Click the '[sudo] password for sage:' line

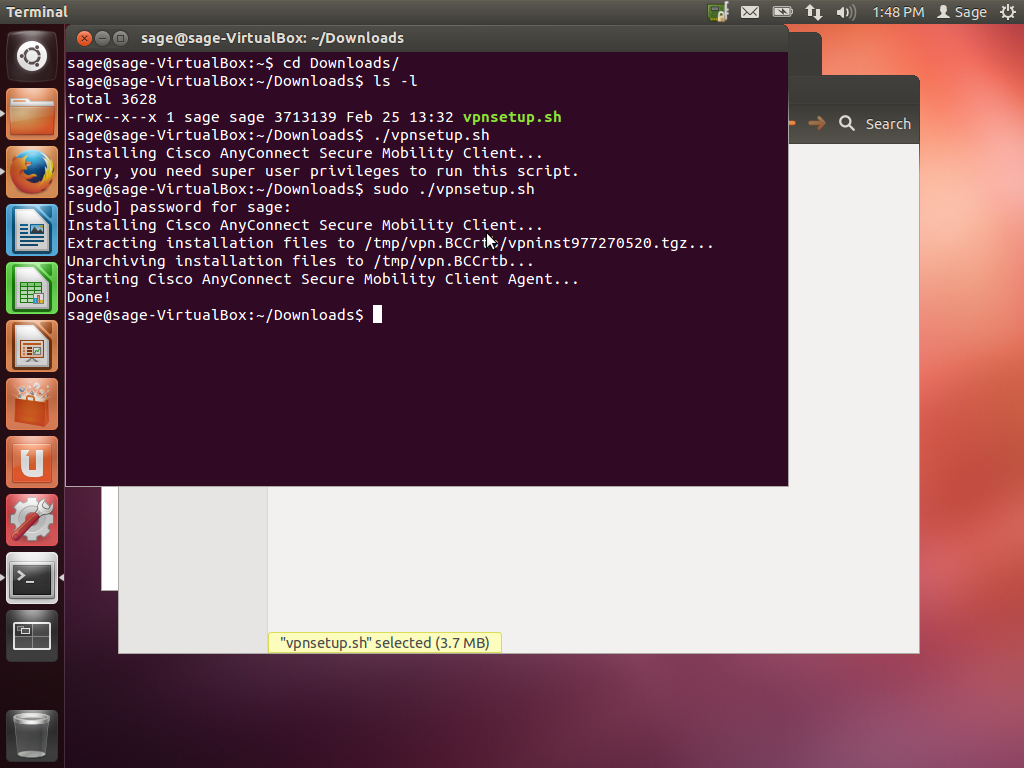179,207
